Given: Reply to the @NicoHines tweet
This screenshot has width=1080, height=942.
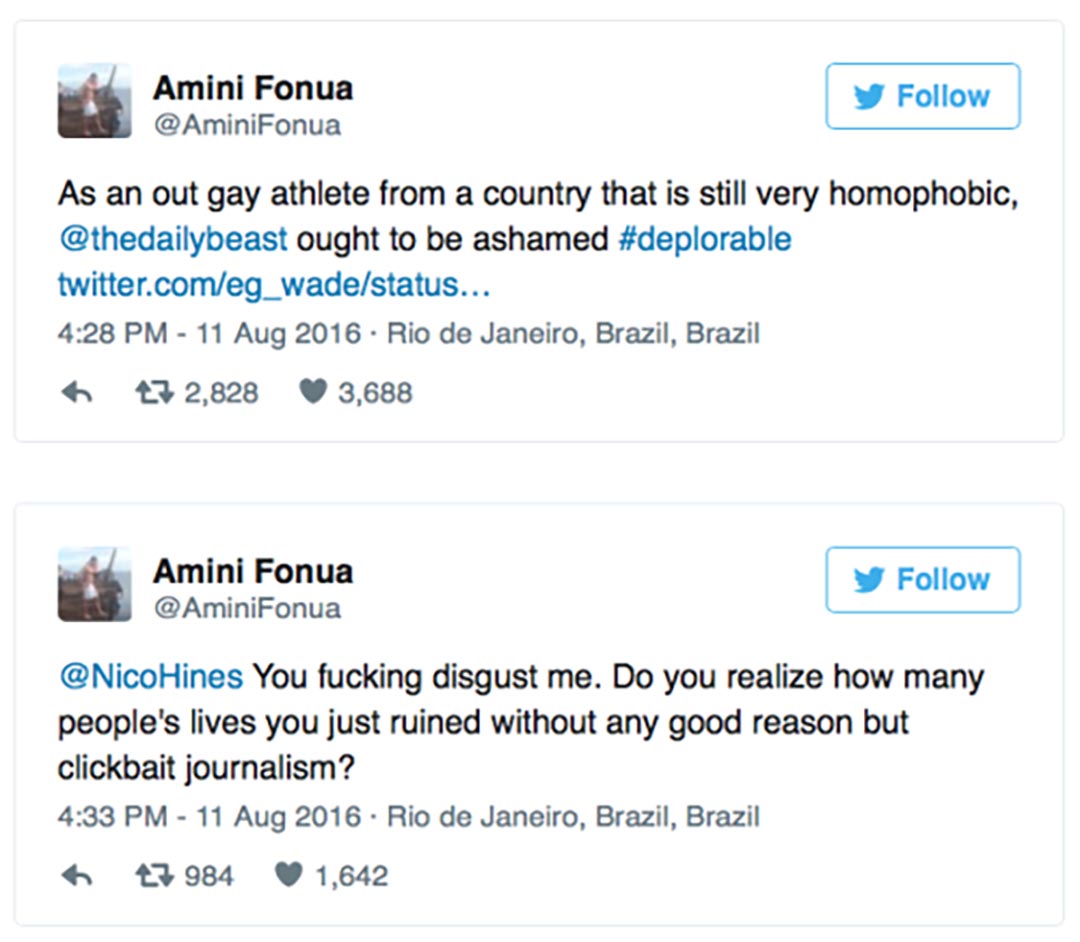Looking at the screenshot, I should [x=76, y=876].
